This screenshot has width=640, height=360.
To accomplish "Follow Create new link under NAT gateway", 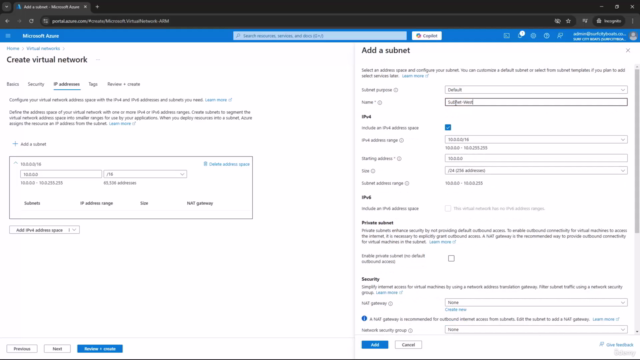I will pos(456,310).
